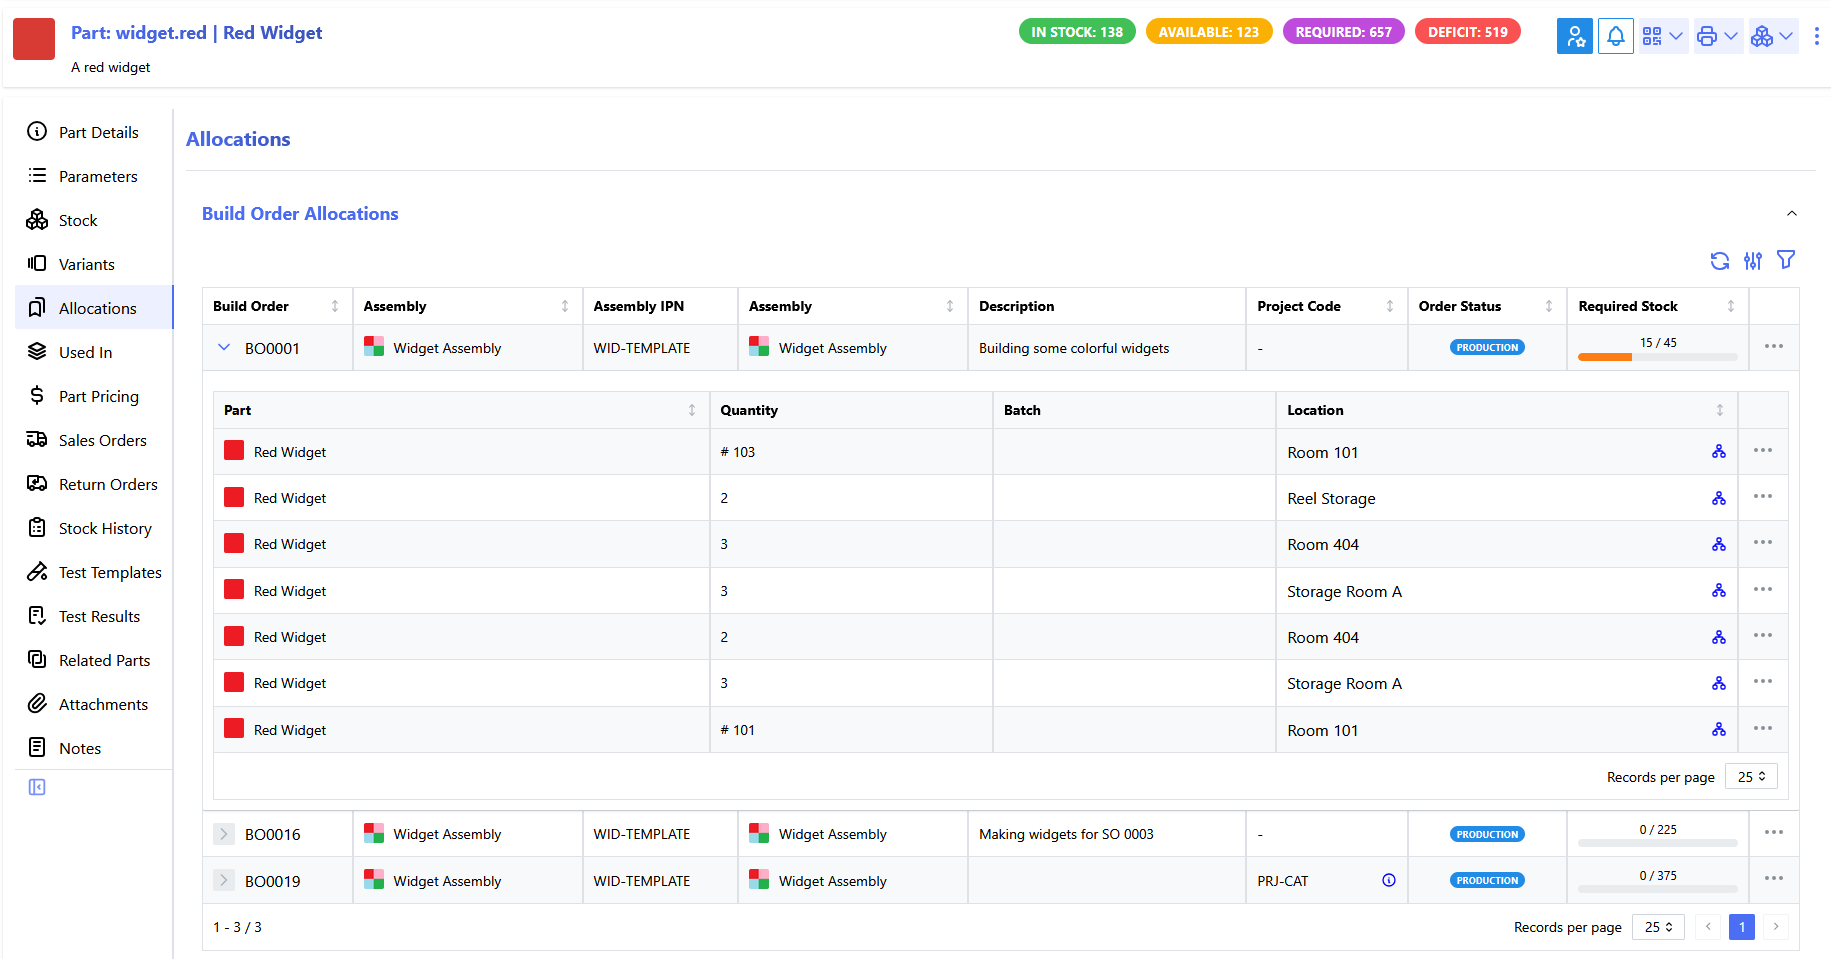Open the table filter funnel icon
The image size is (1831, 959).
(1785, 260)
